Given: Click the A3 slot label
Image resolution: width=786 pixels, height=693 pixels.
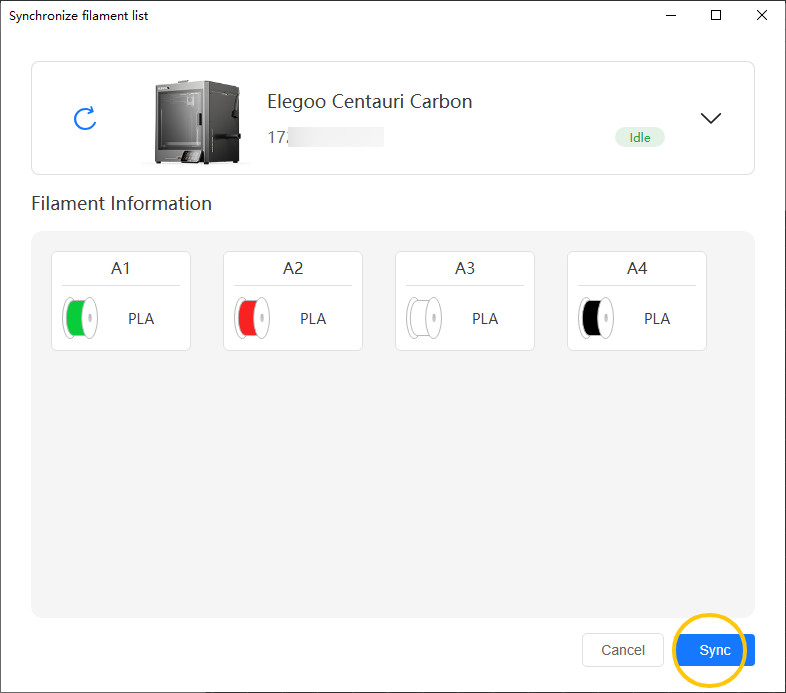Looking at the screenshot, I should [465, 268].
